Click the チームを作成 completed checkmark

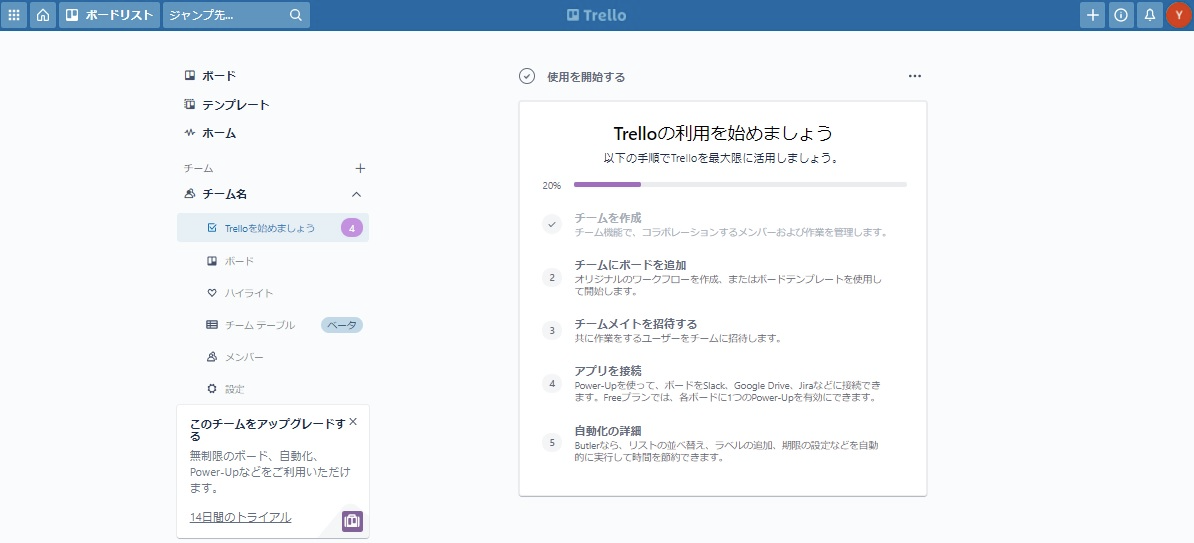tap(552, 225)
